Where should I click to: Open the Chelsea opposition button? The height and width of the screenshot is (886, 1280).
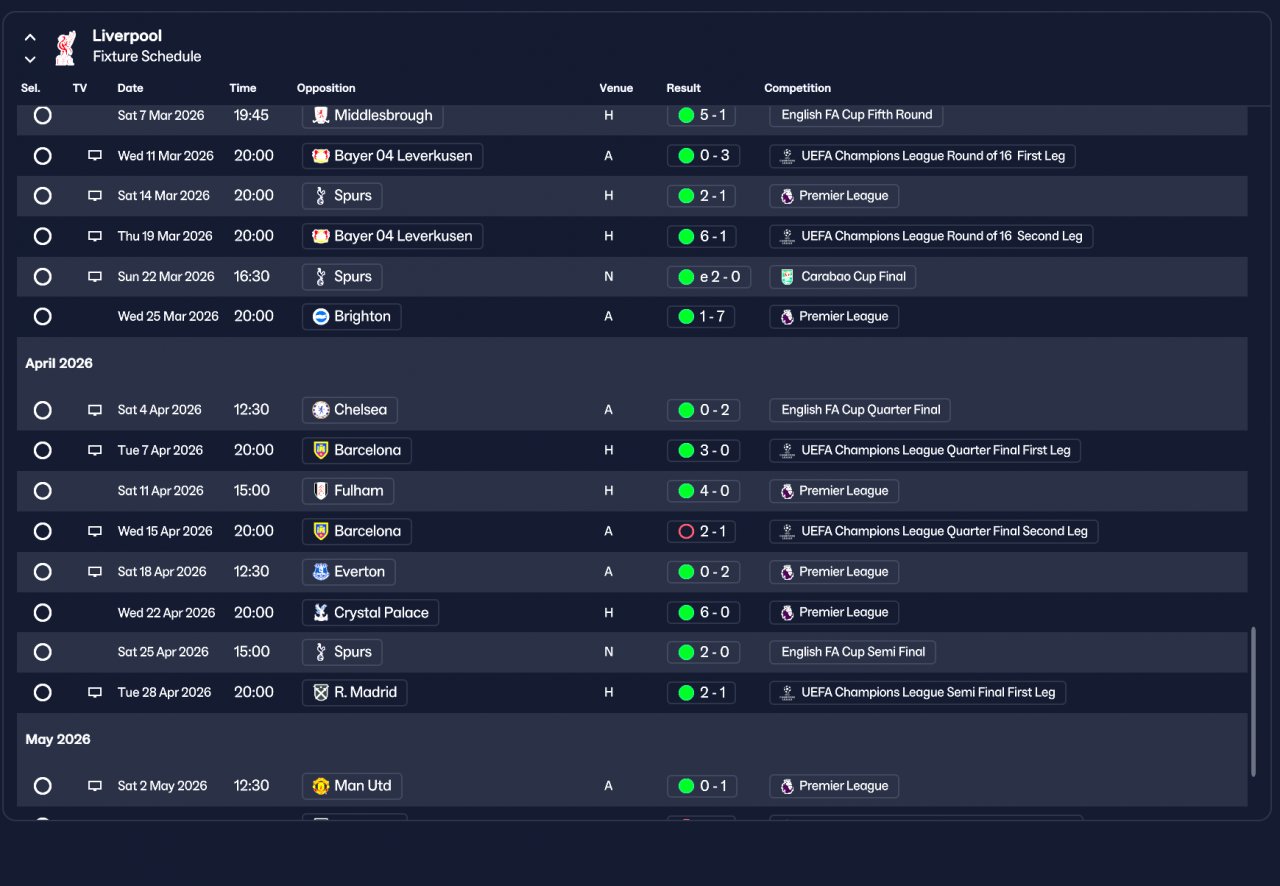350,410
